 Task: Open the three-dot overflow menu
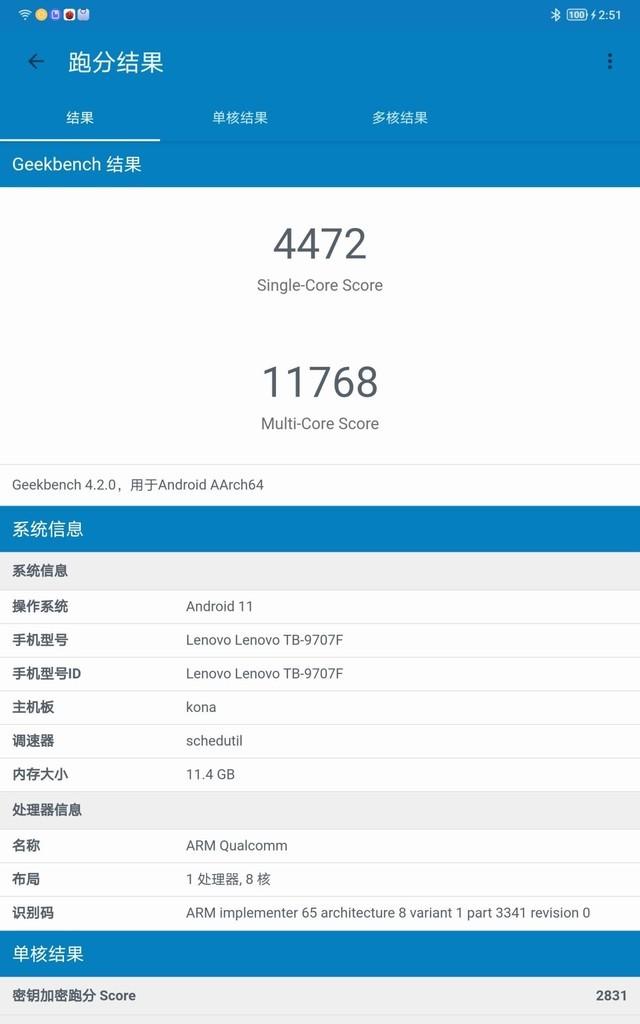(x=609, y=61)
